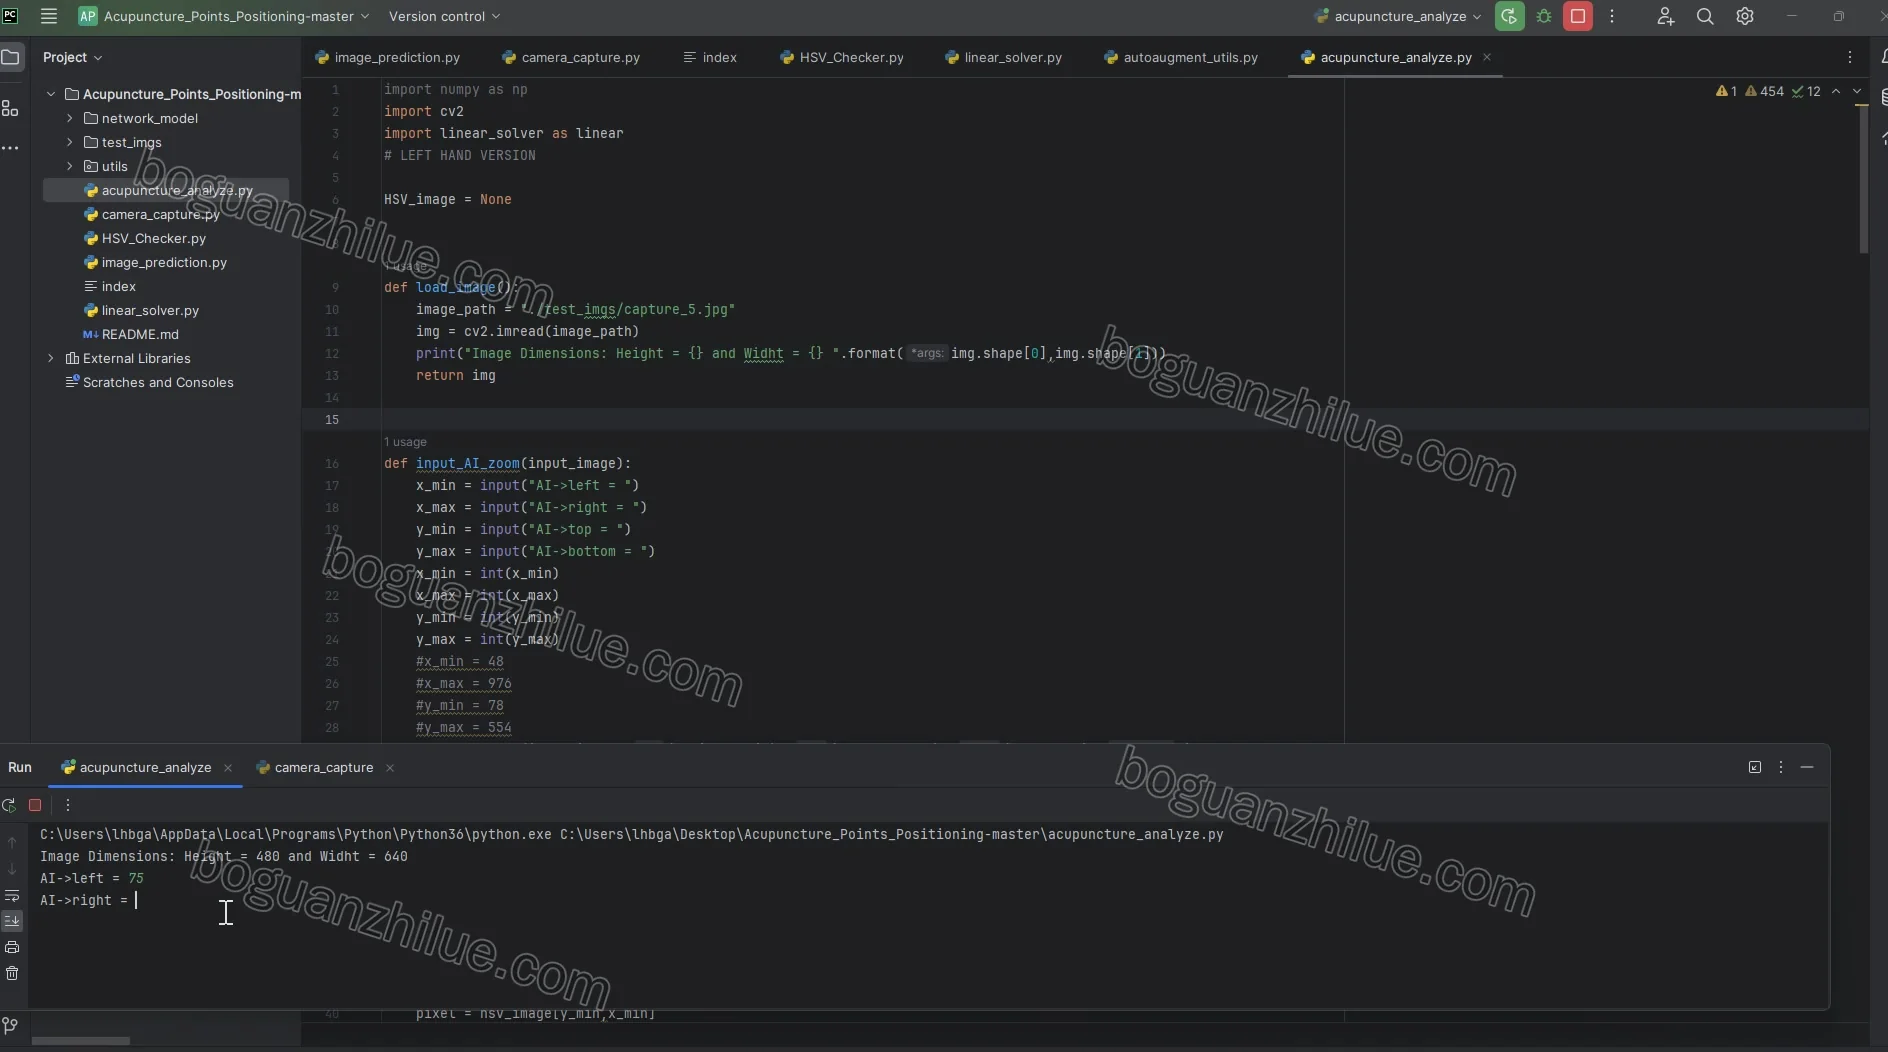
Task: Open acupuncture_analyze run configuration dropdown
Action: [1398, 16]
